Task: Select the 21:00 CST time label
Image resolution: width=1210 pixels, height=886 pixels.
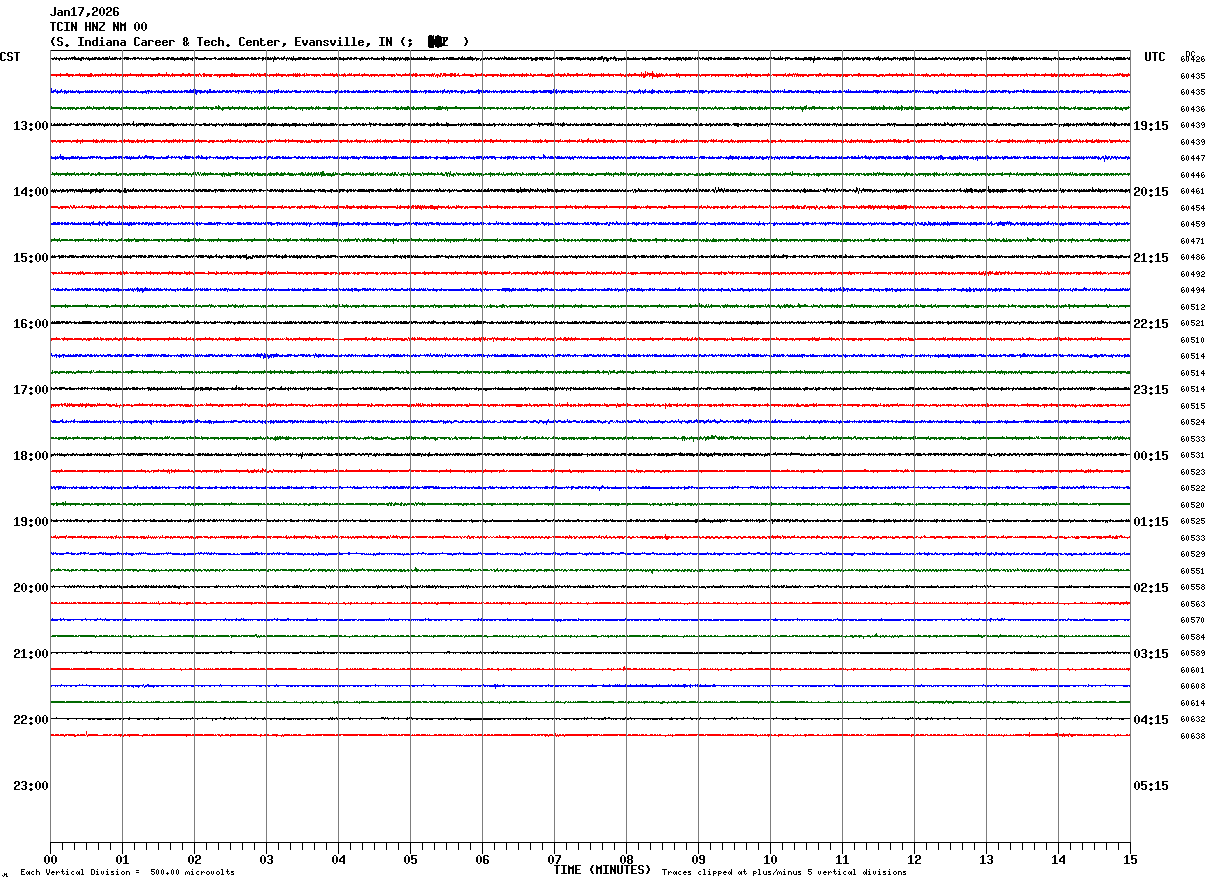Action: click(30, 654)
